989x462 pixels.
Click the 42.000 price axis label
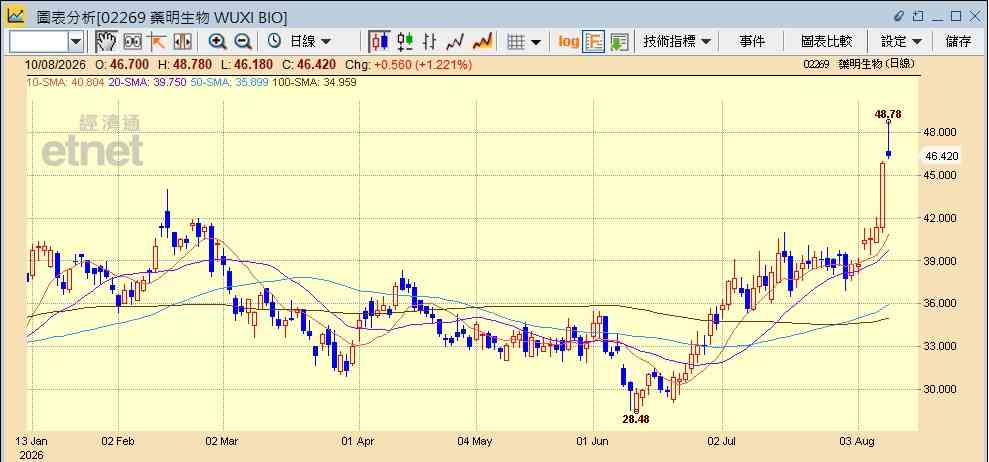pyautogui.click(x=941, y=218)
